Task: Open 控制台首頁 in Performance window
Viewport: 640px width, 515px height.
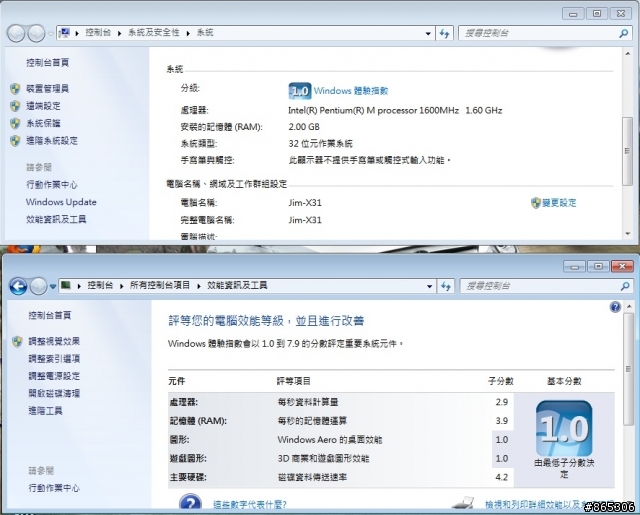Action: pos(50,315)
